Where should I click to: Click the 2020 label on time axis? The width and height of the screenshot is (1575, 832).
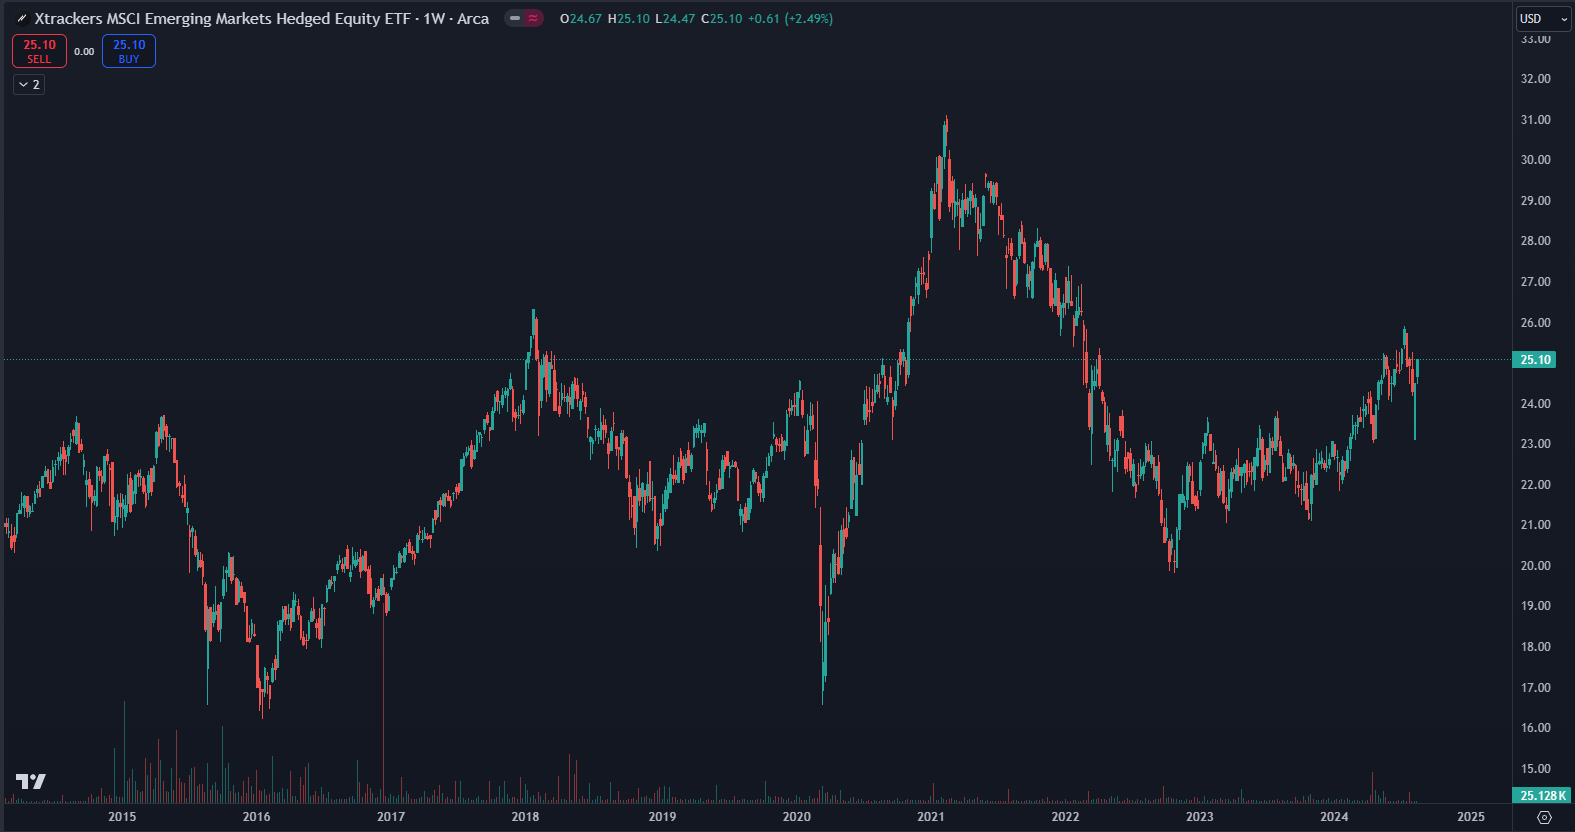[x=796, y=817]
